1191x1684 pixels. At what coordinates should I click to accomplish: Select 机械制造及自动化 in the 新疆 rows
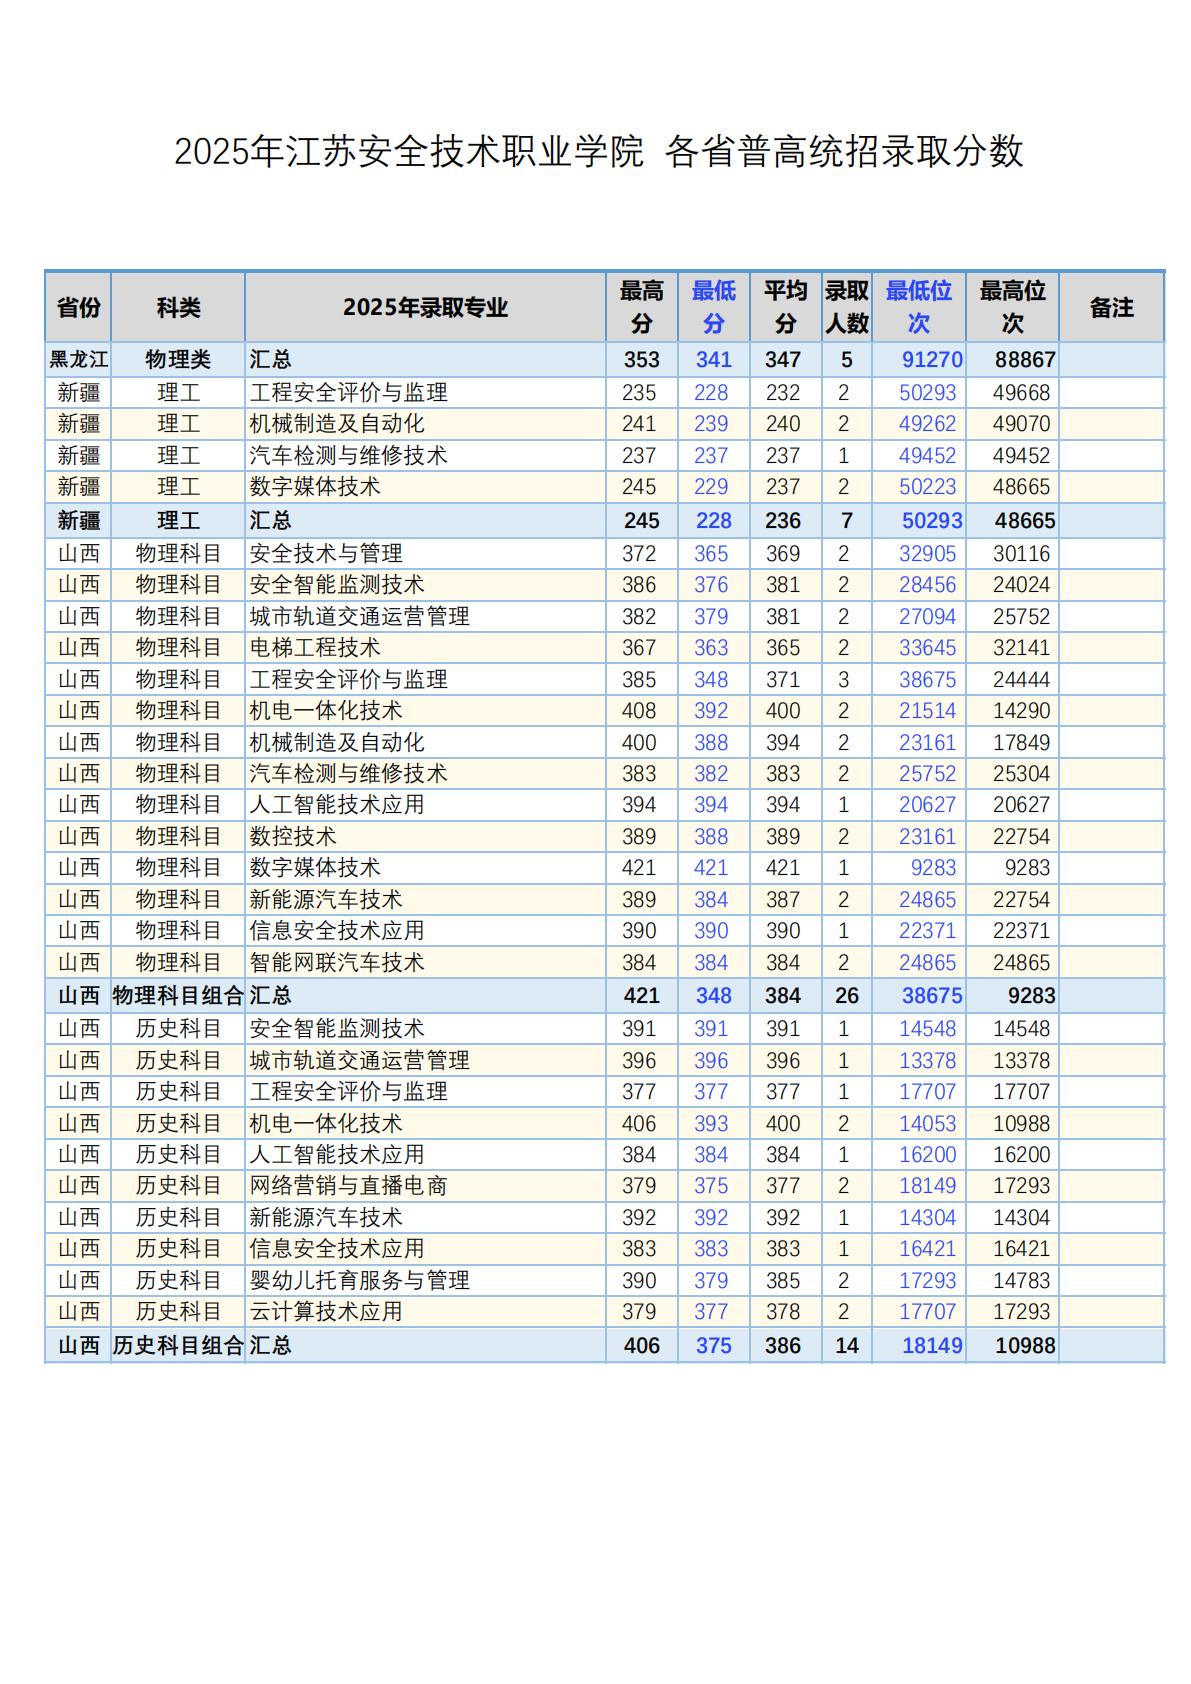(x=337, y=424)
